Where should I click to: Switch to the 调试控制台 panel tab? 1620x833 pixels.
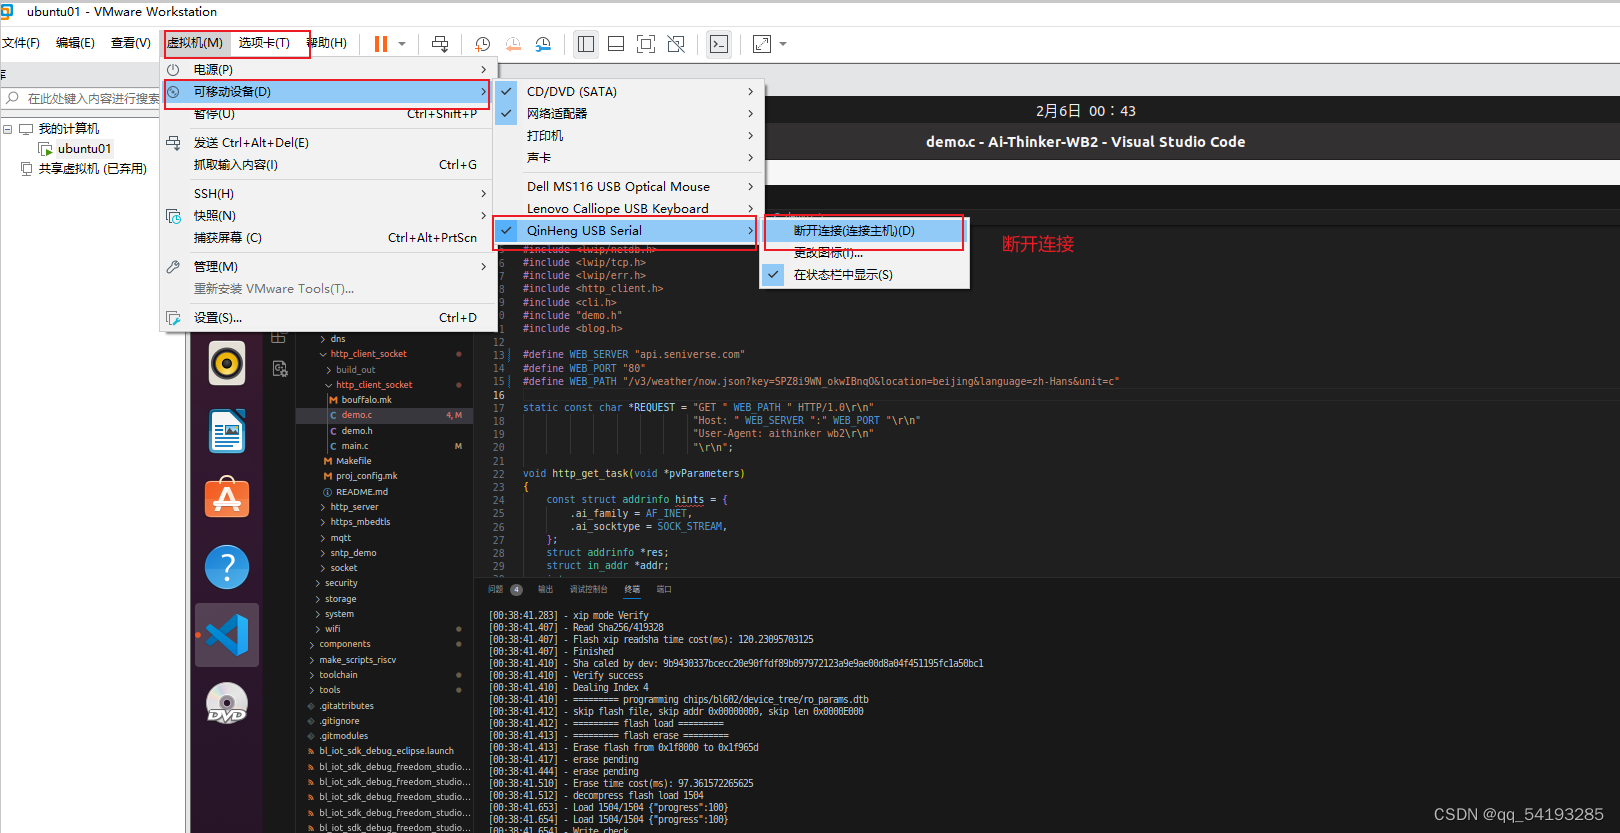(x=588, y=589)
